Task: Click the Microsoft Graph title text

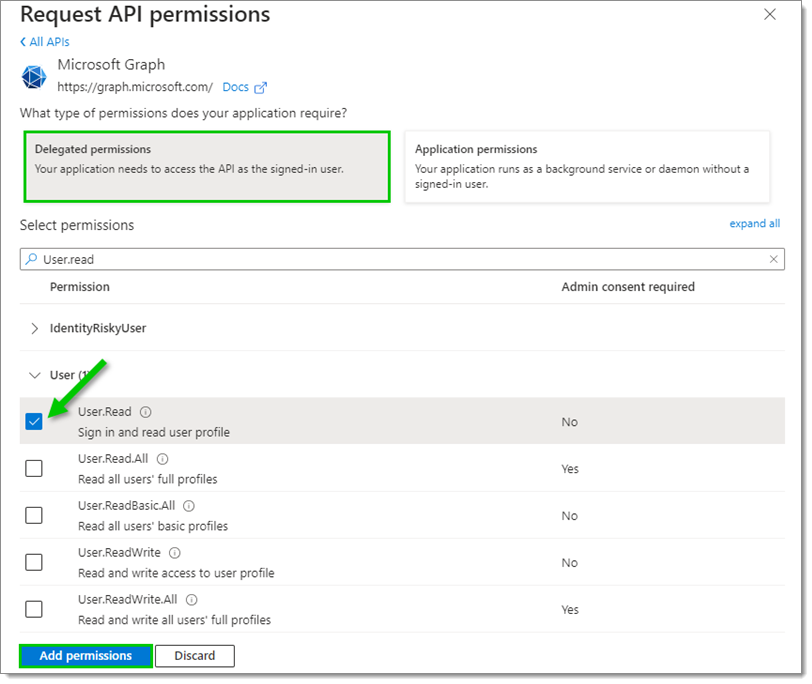Action: (111, 65)
